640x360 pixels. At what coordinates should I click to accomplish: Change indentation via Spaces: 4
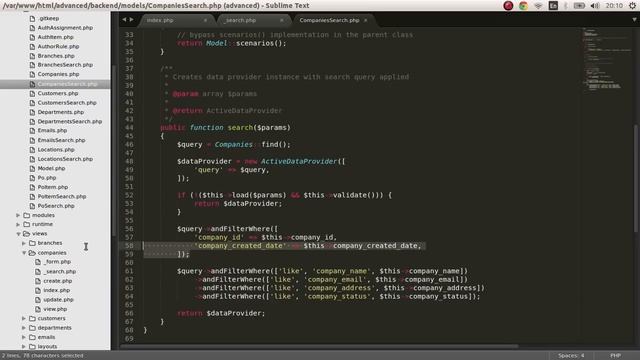(x=571, y=356)
